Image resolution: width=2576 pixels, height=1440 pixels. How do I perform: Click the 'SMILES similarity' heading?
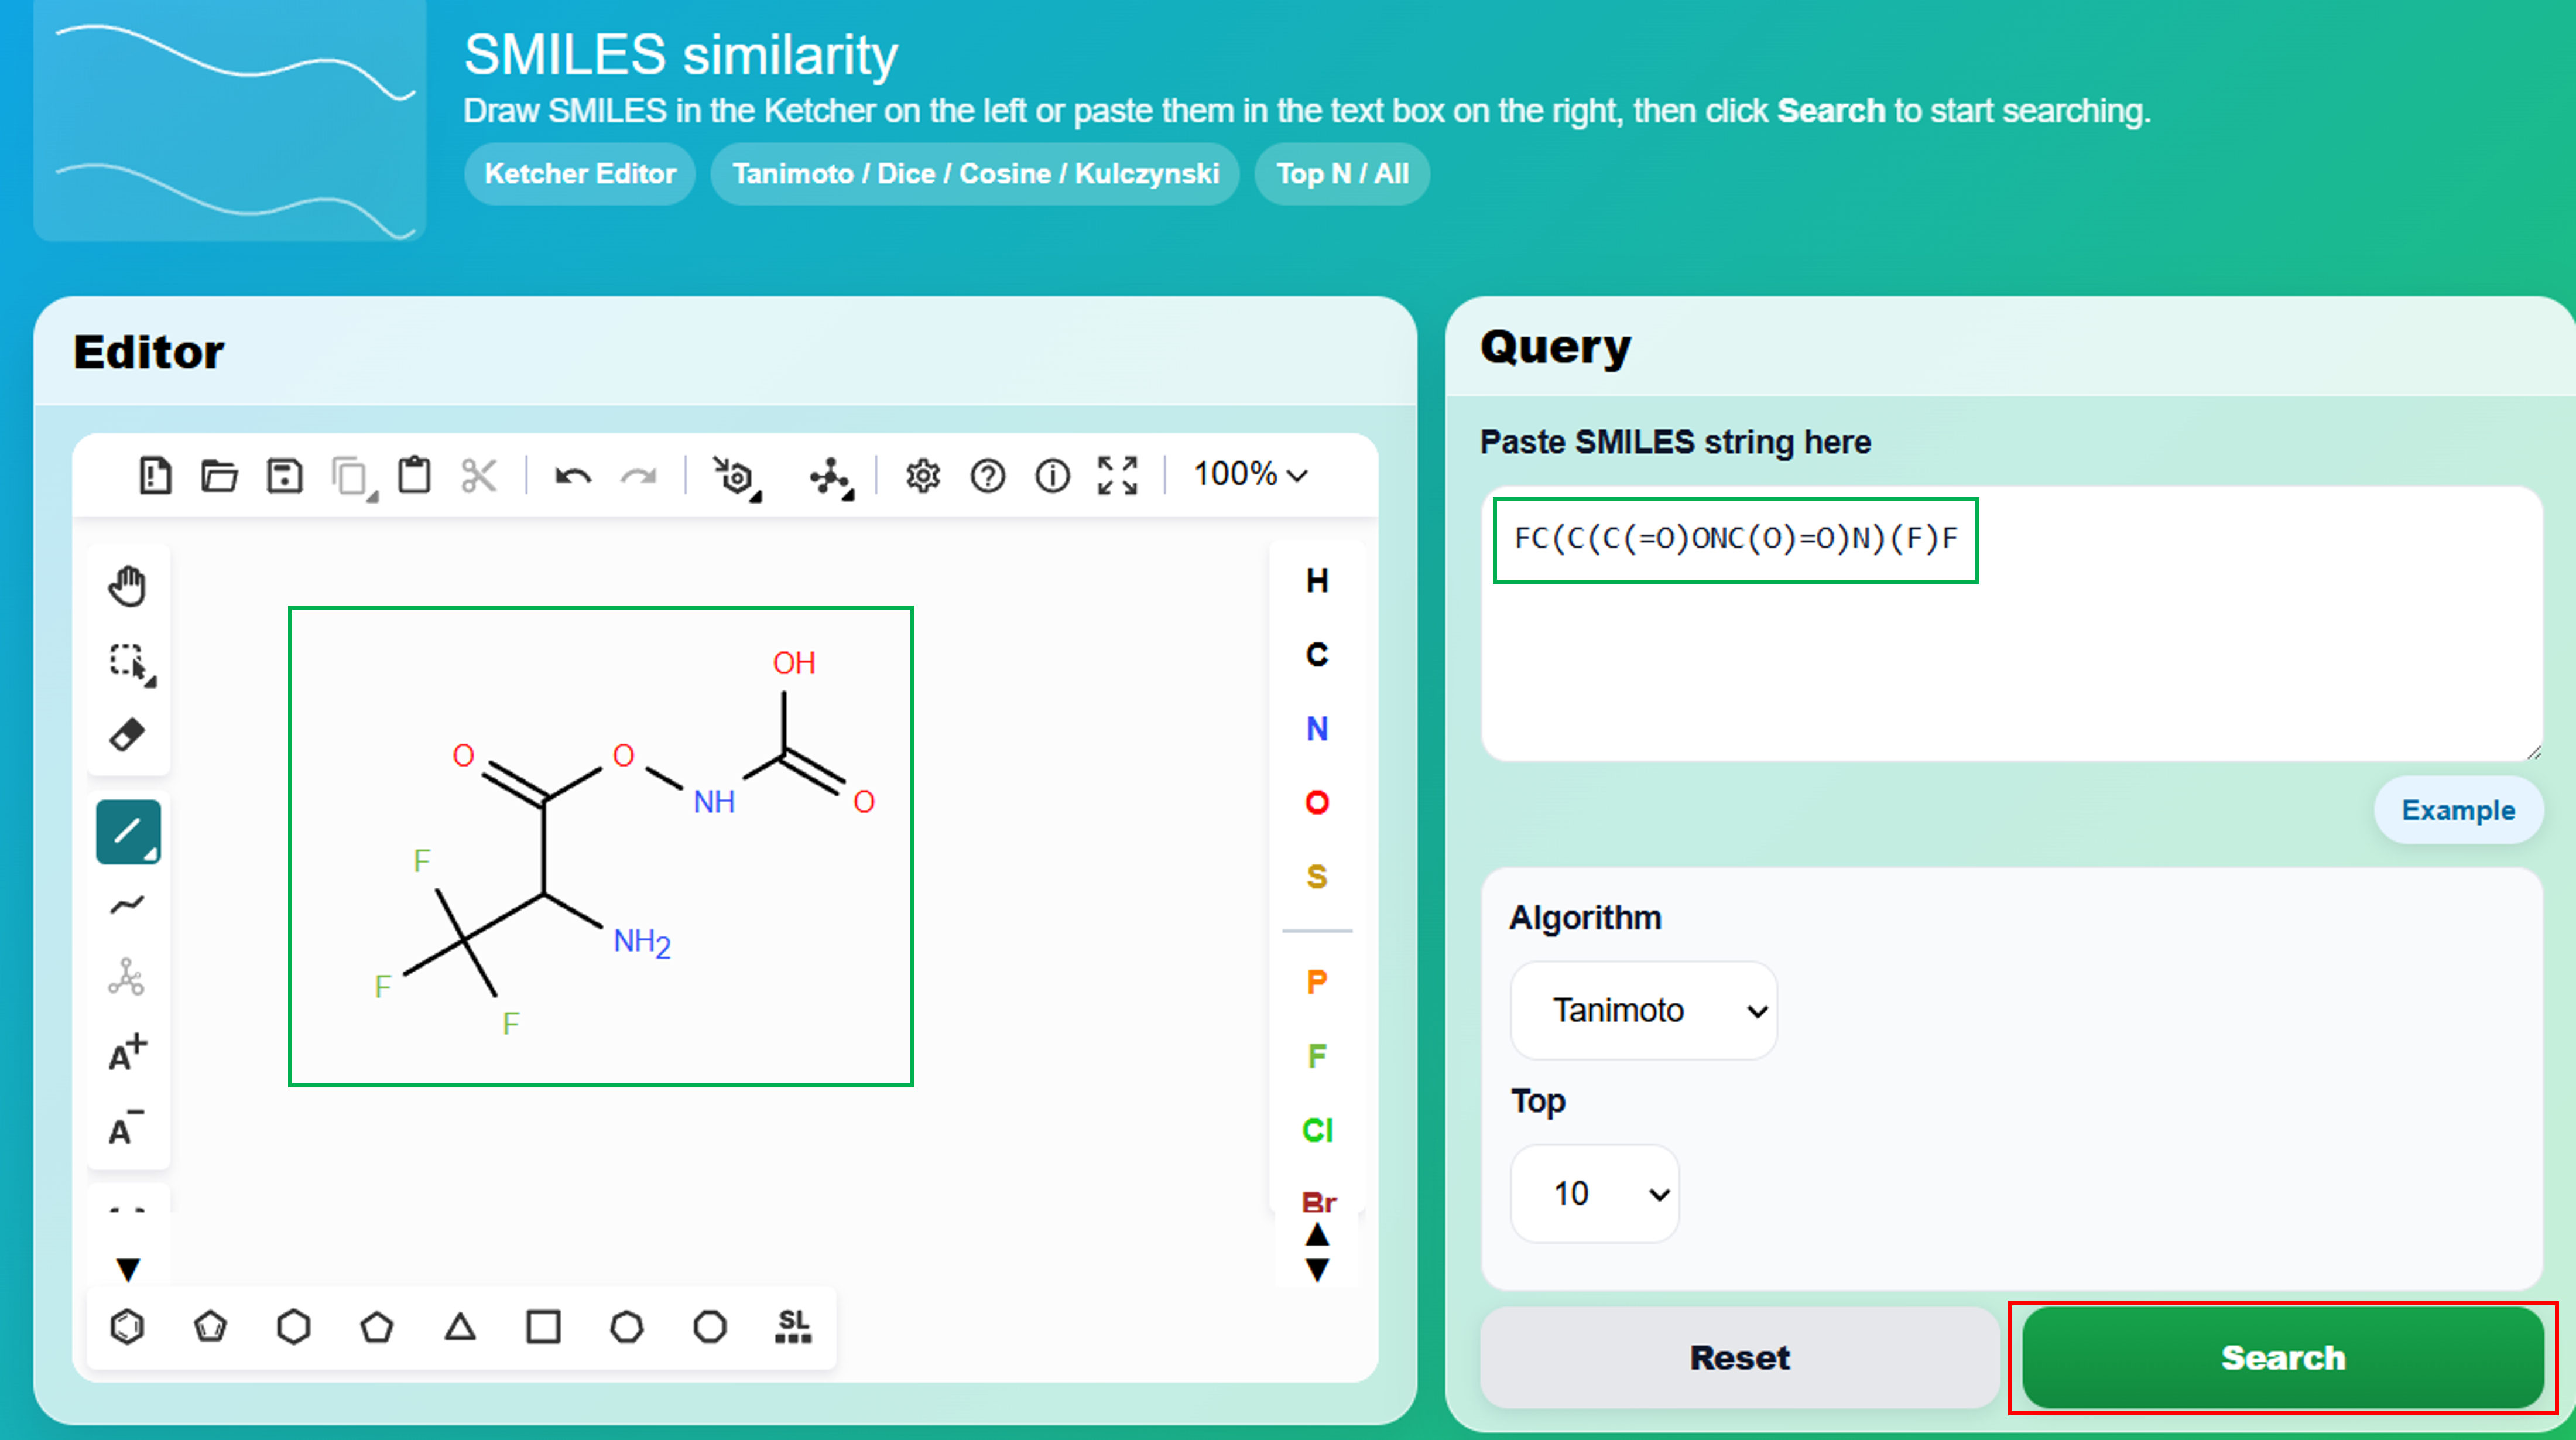click(681, 55)
